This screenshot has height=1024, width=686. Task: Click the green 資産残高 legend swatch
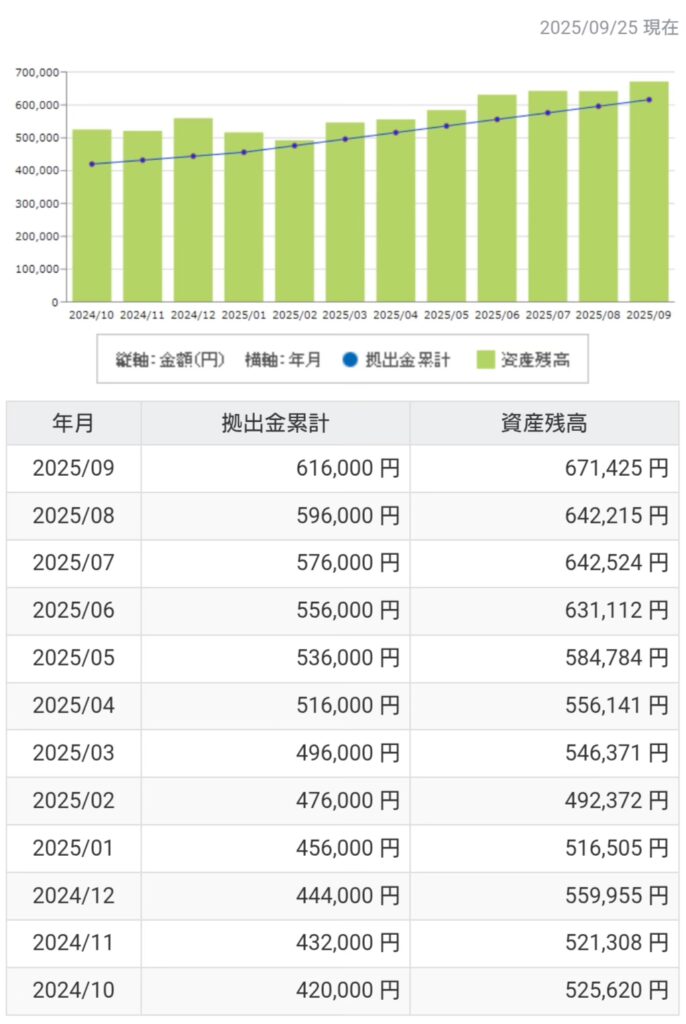coord(486,360)
